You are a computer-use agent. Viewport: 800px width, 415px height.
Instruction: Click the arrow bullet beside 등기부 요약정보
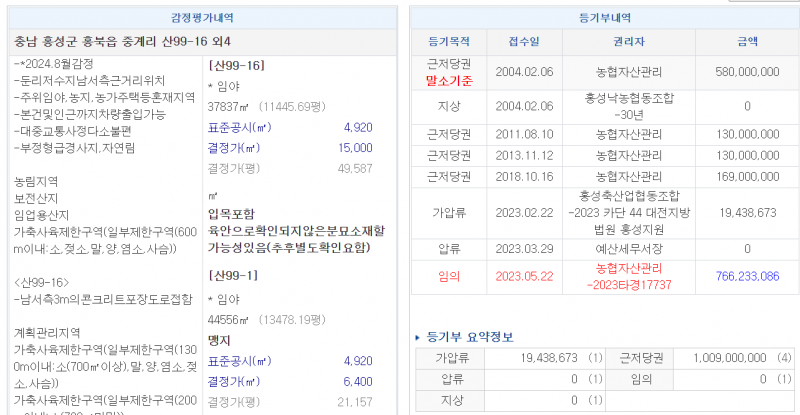[x=418, y=337]
